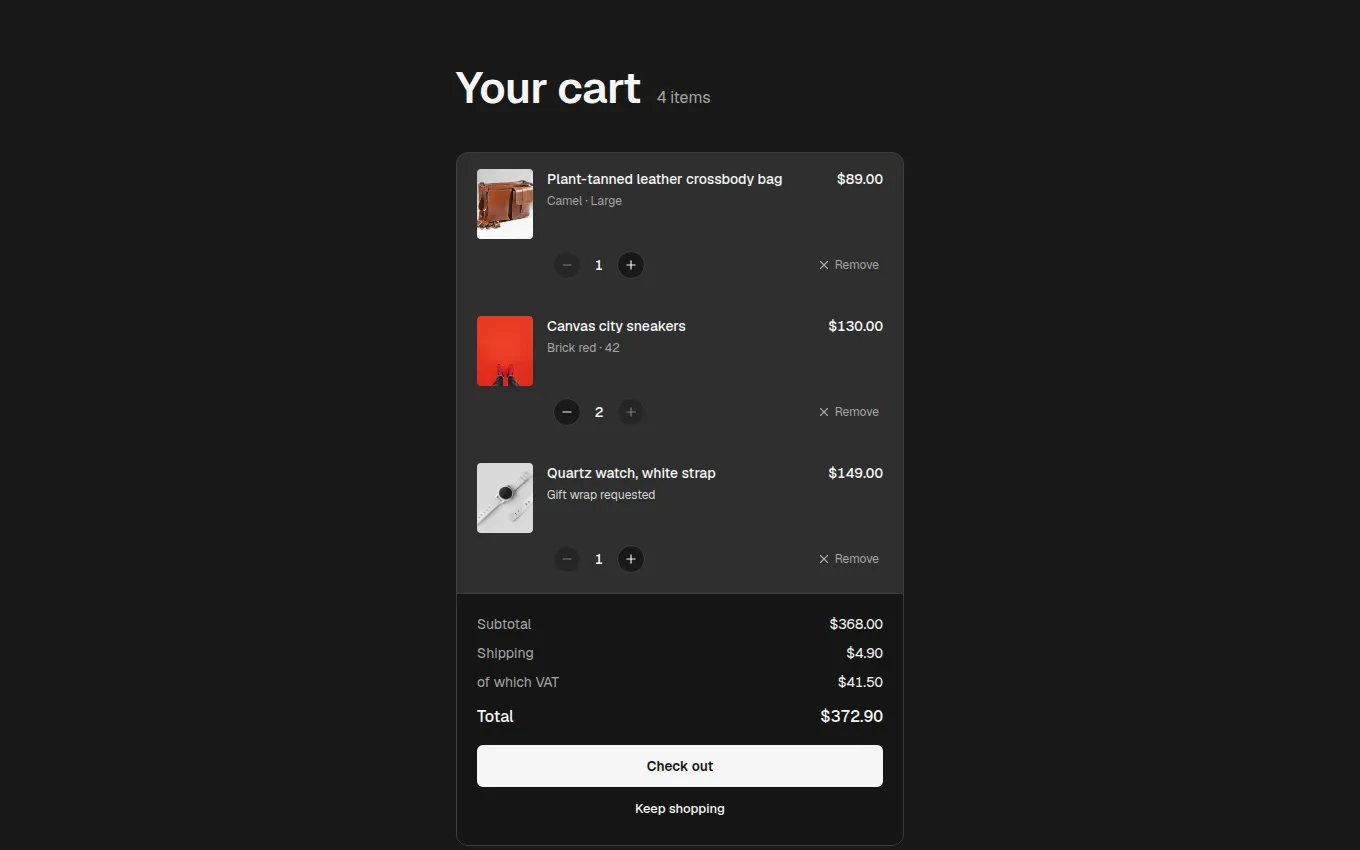Click the quantity value 2 for sneakers

click(599, 412)
